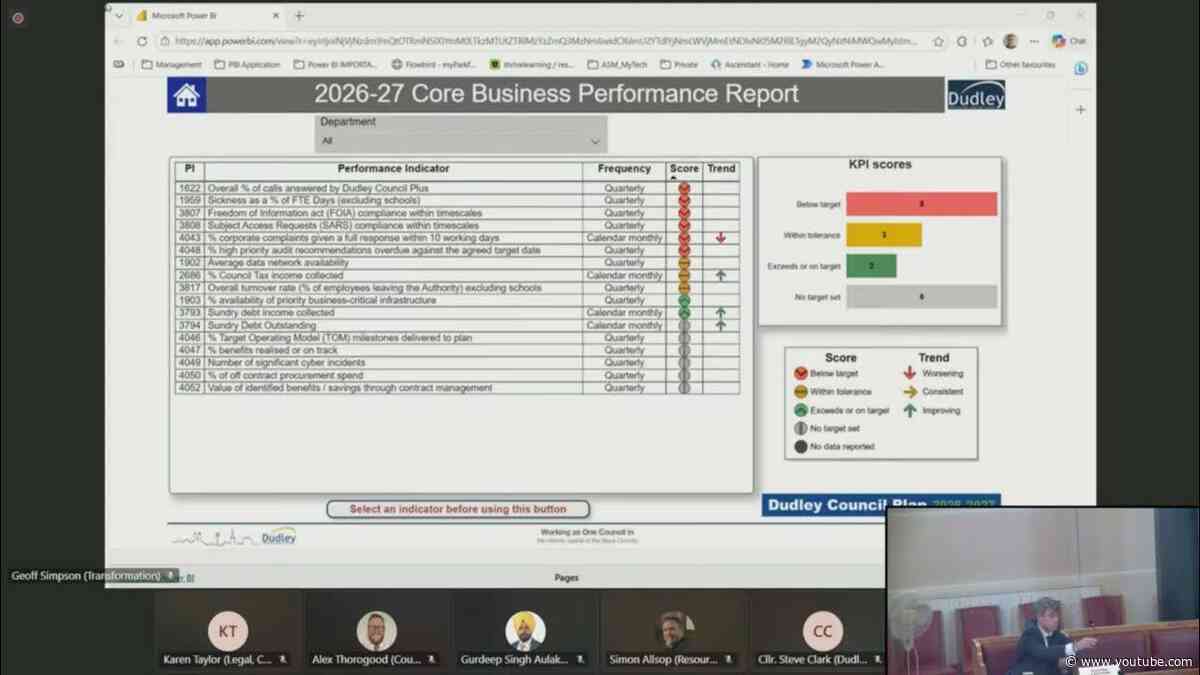The width and height of the screenshot is (1200, 675).
Task: Sort the table by the Score column header
Action: pos(684,169)
